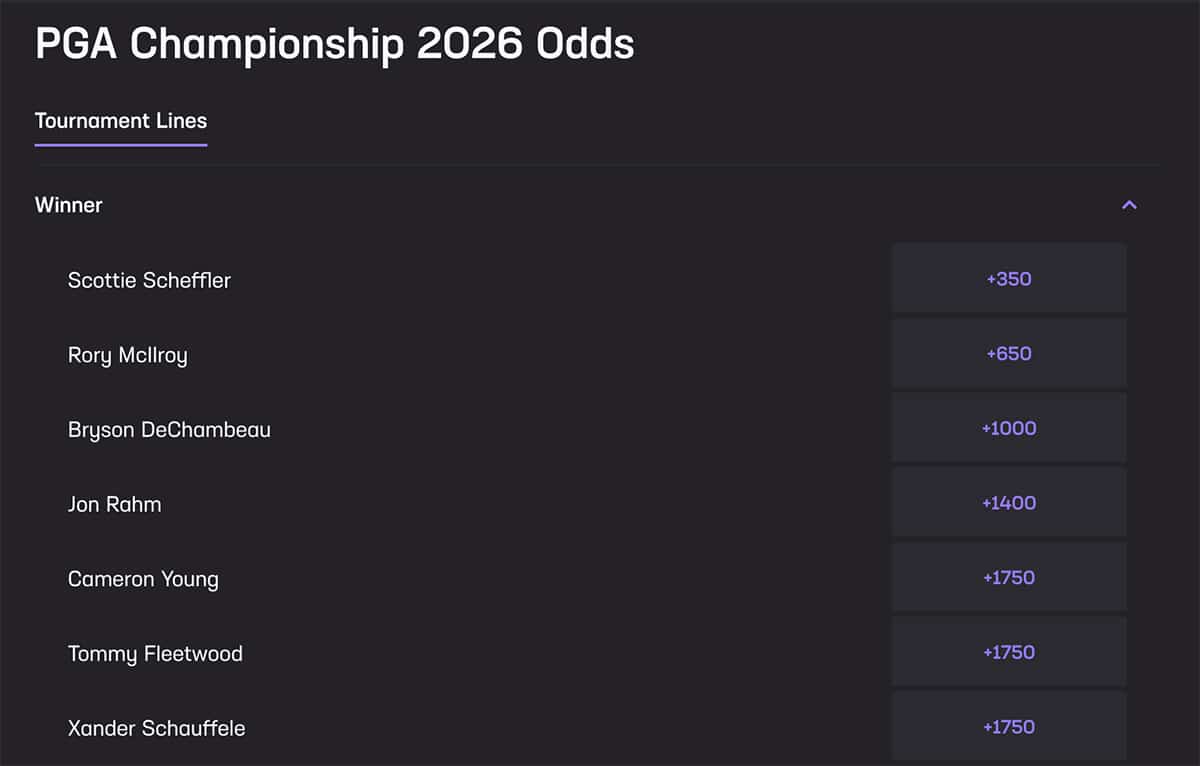The height and width of the screenshot is (766, 1200).
Task: Select the +1750 odds for Cameron Young
Action: click(1008, 577)
